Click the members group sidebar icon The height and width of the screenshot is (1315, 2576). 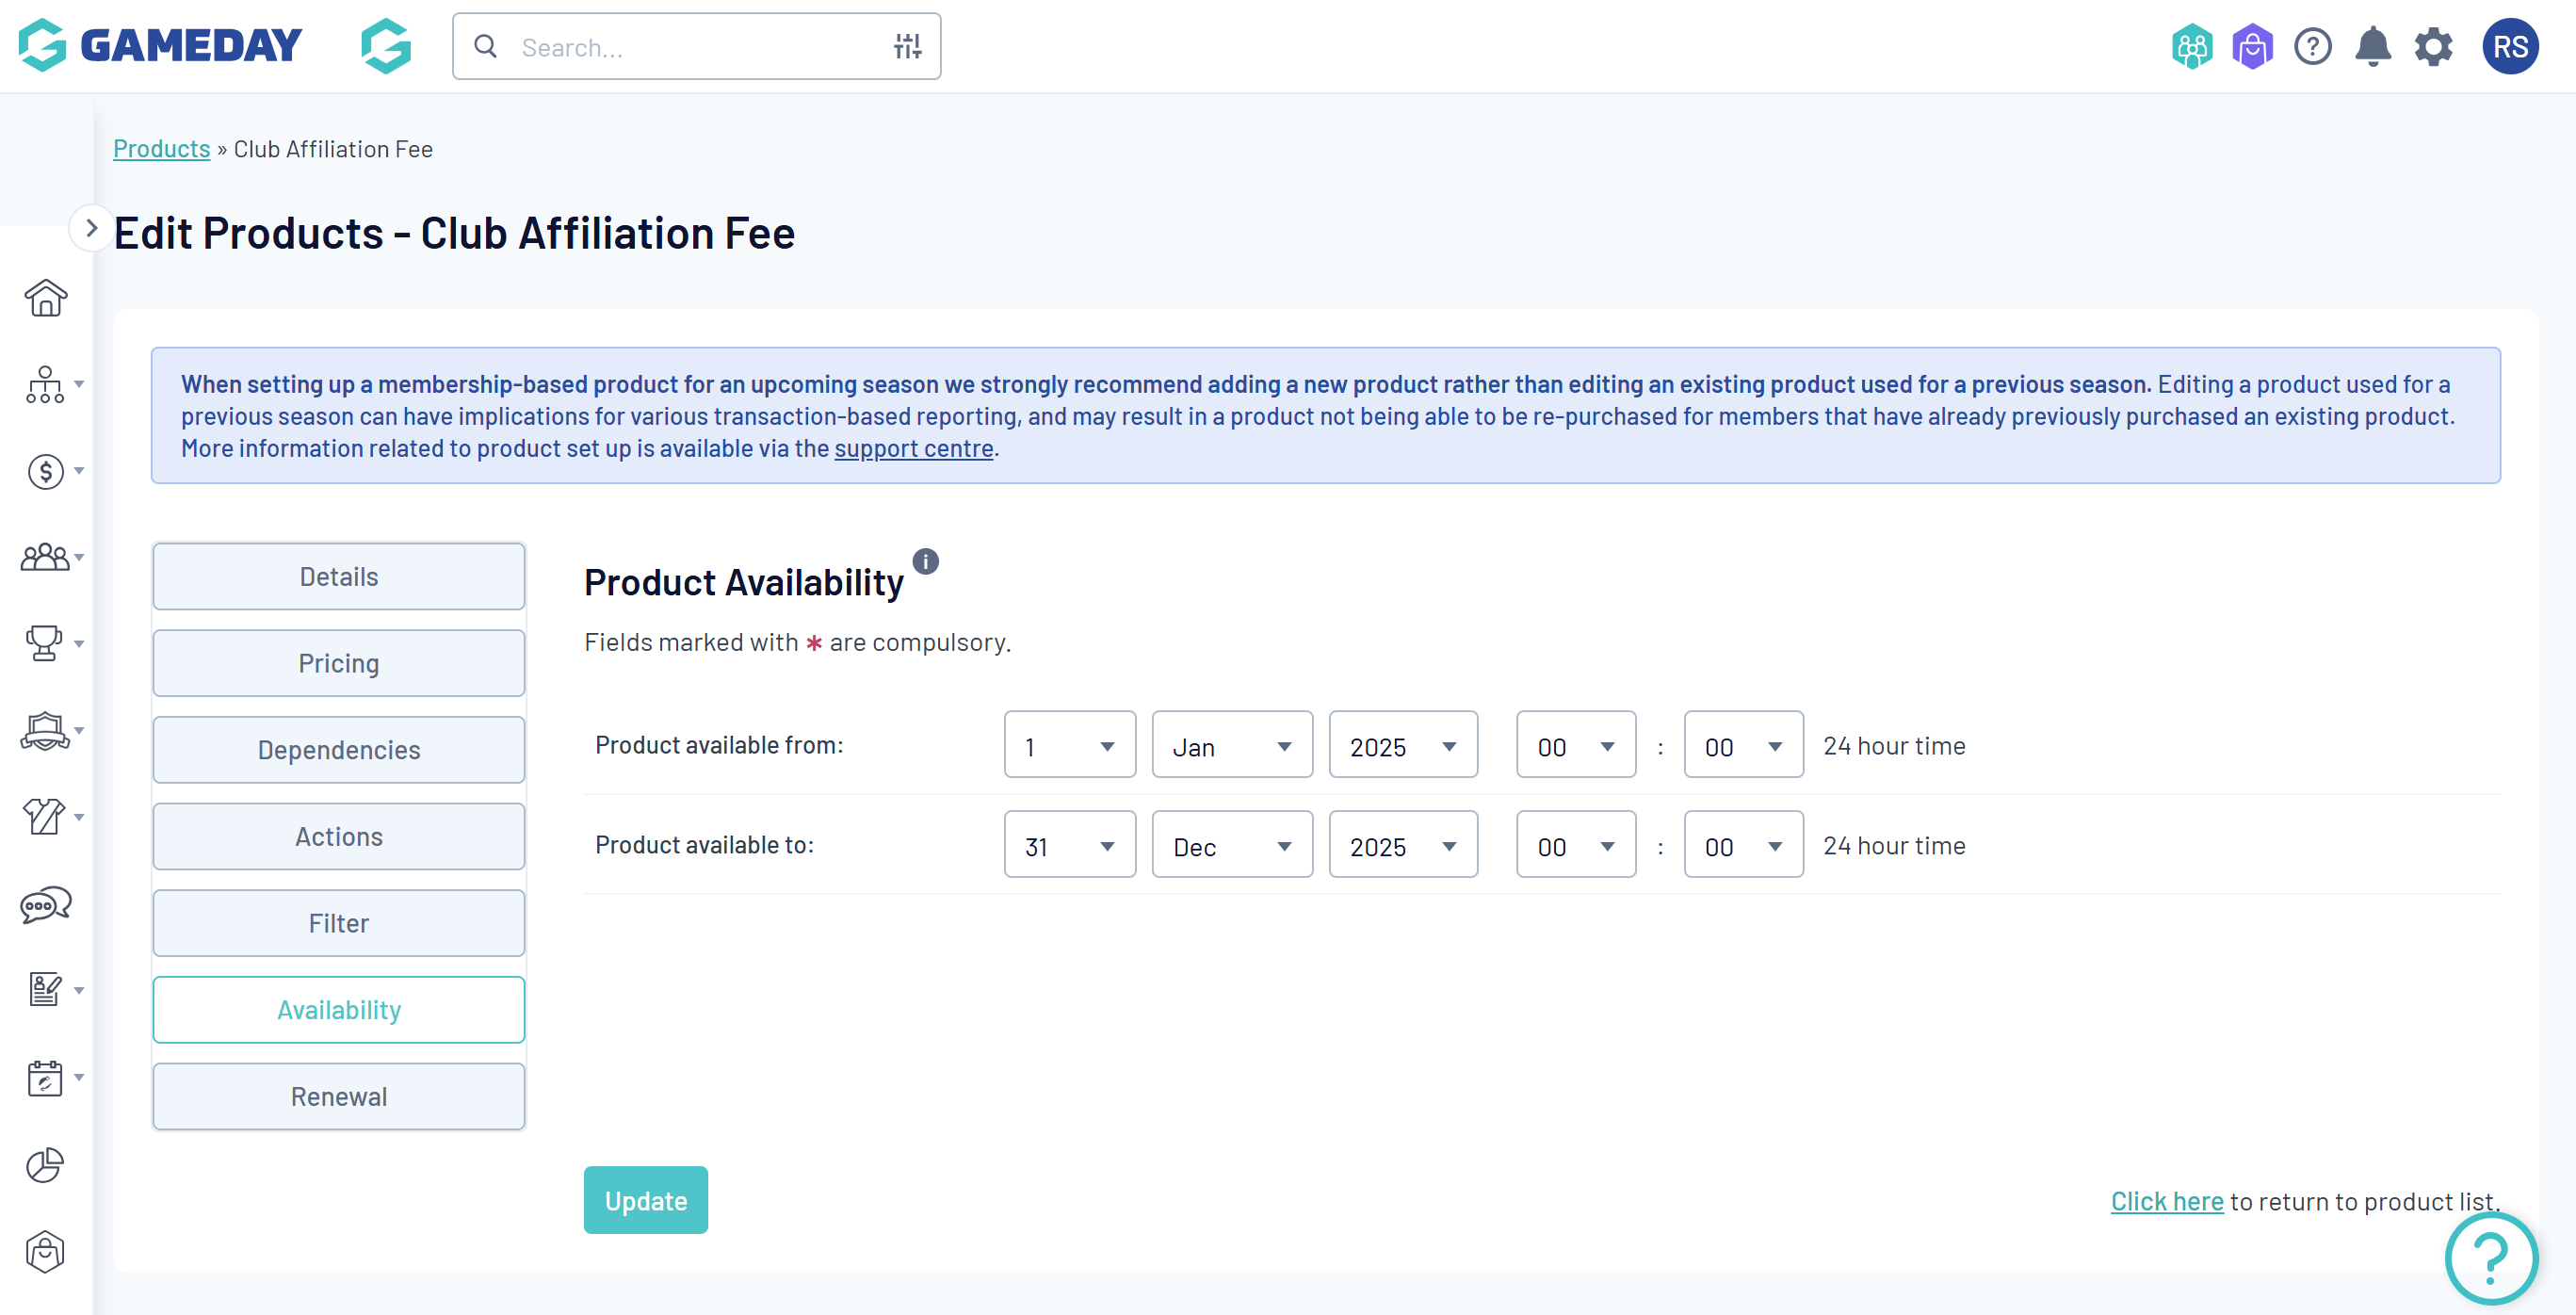pyautogui.click(x=45, y=557)
